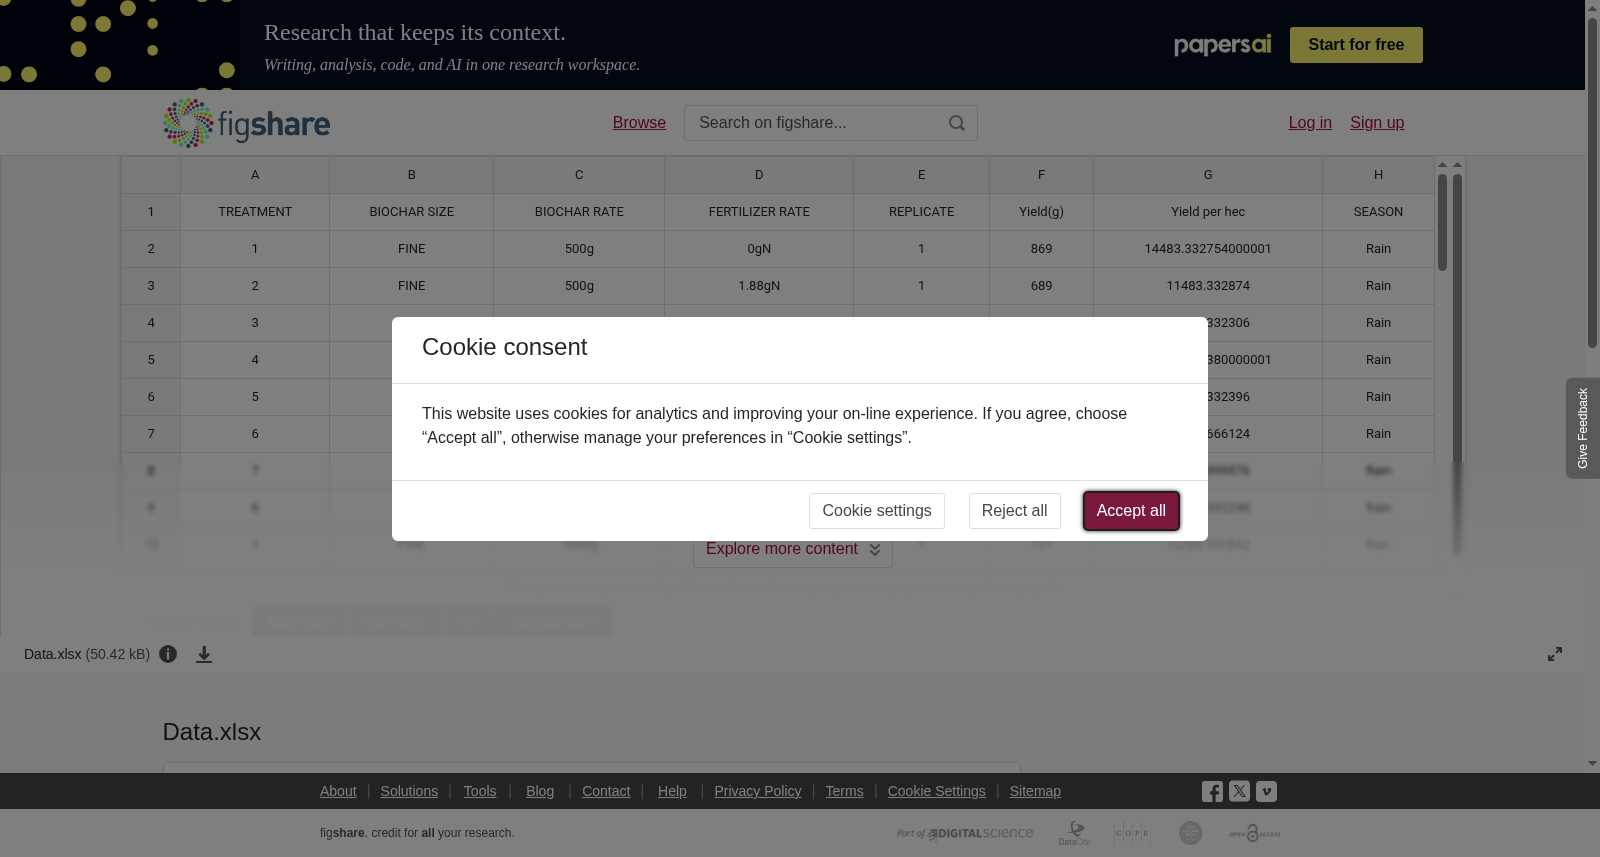Accept all cookies
Image resolution: width=1600 pixels, height=857 pixels.
1131,511
